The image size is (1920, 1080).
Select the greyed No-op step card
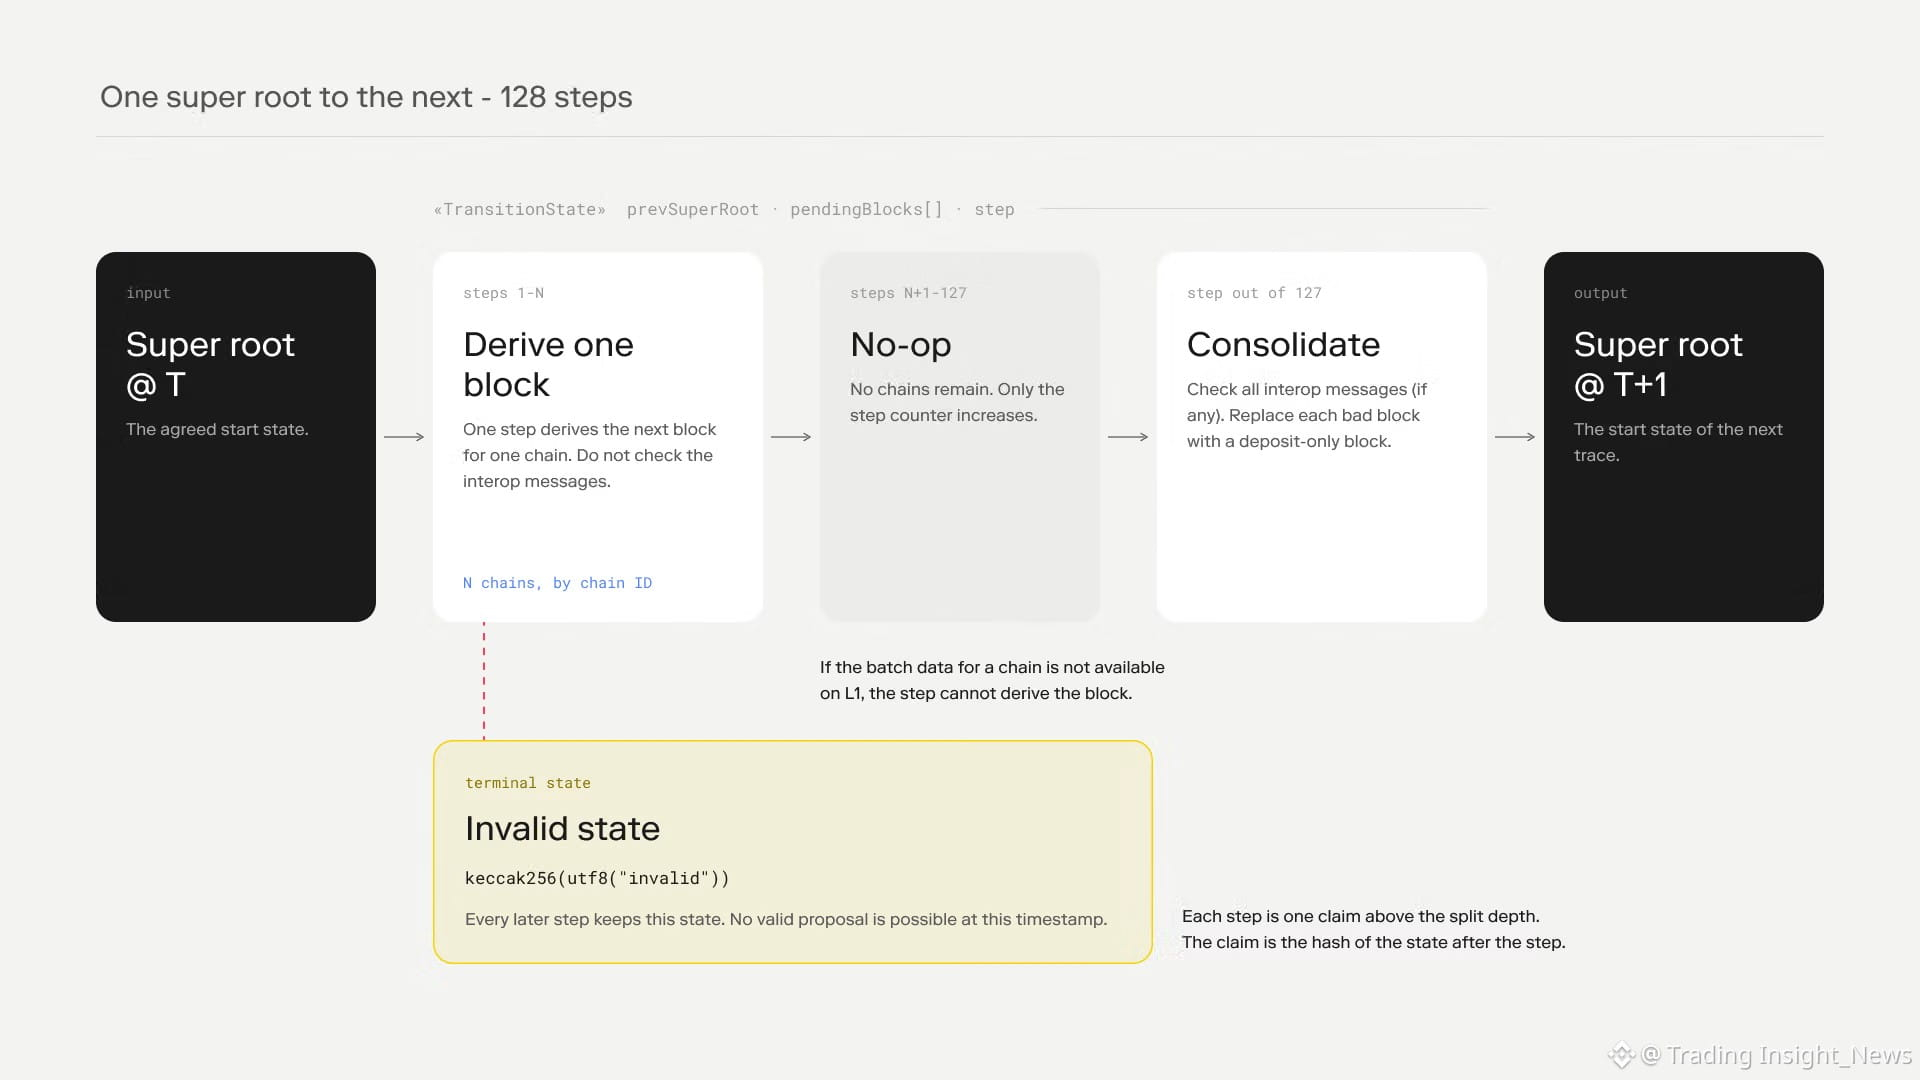coord(960,437)
